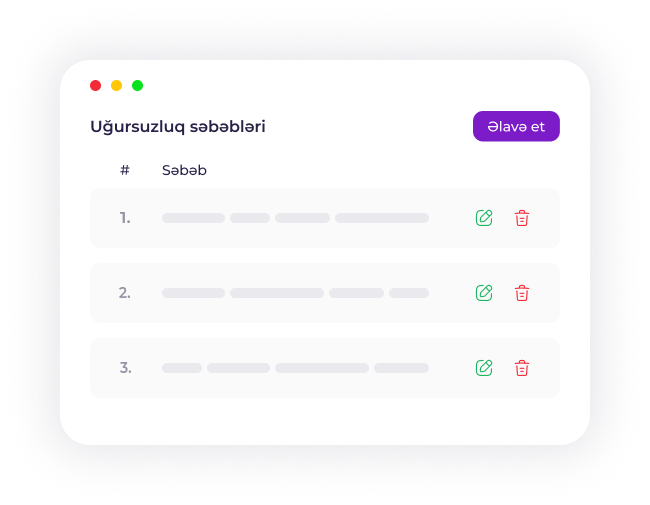The height and width of the screenshot is (505, 650).
Task: Select the row number 1. label
Action: [x=125, y=218]
